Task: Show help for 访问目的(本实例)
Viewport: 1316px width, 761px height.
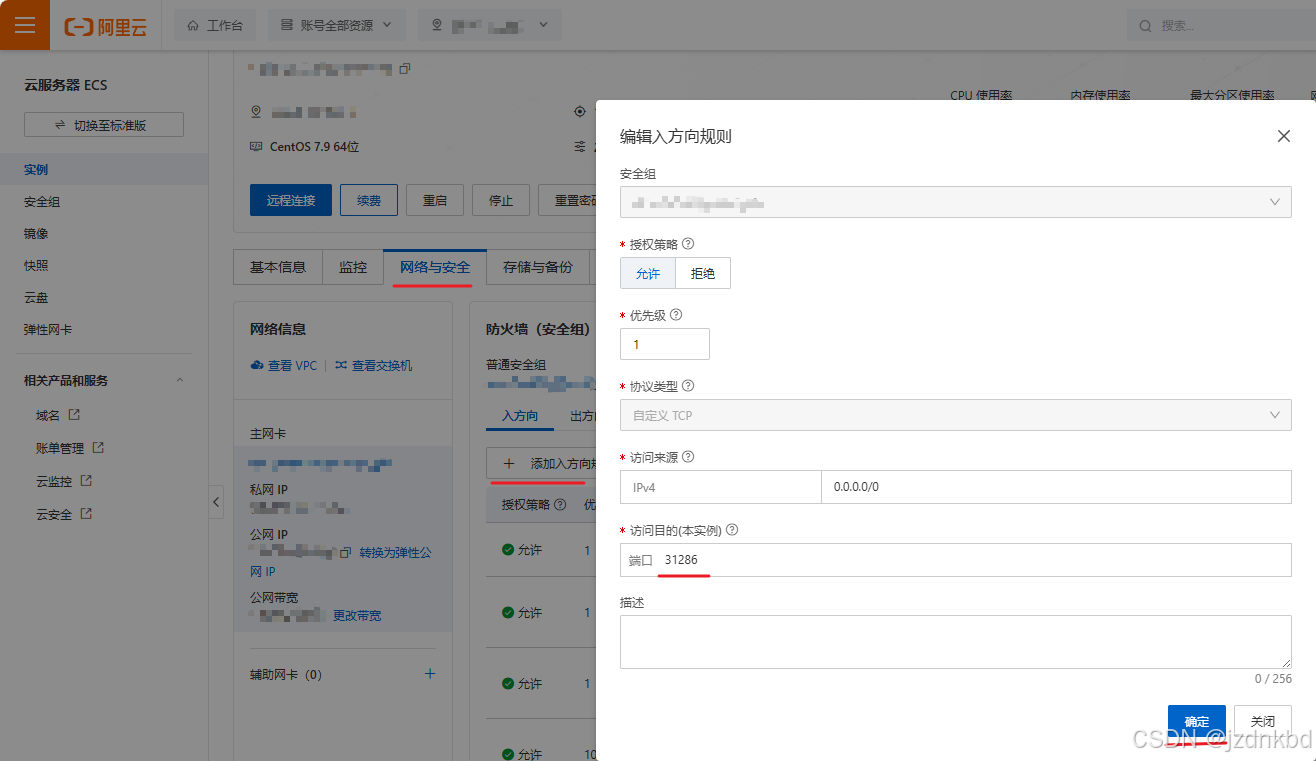Action: click(732, 530)
